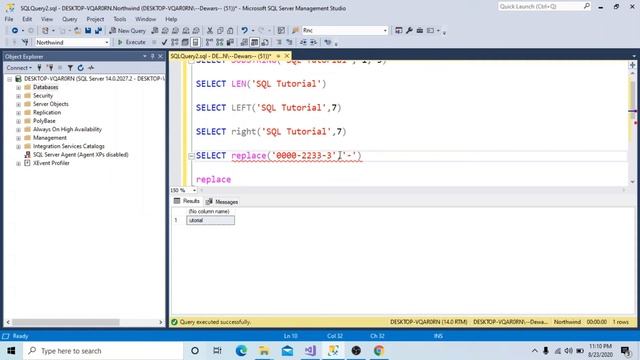Expand the Management folder node
640x360 pixels.
(18, 138)
